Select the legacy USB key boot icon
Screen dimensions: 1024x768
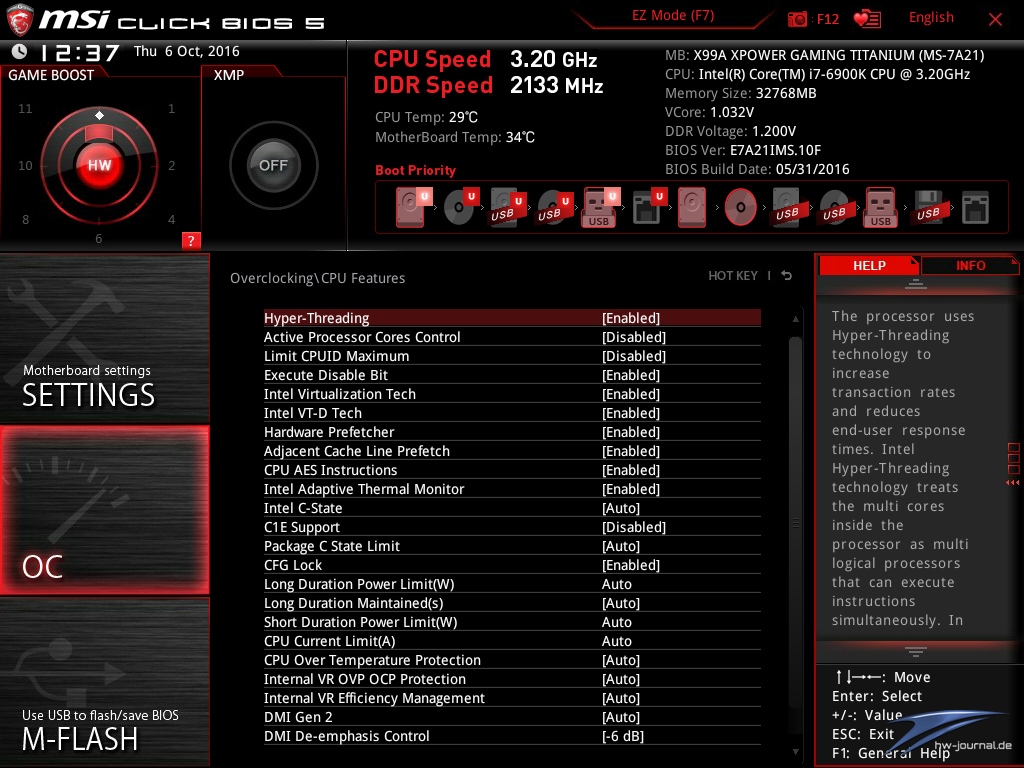[881, 207]
